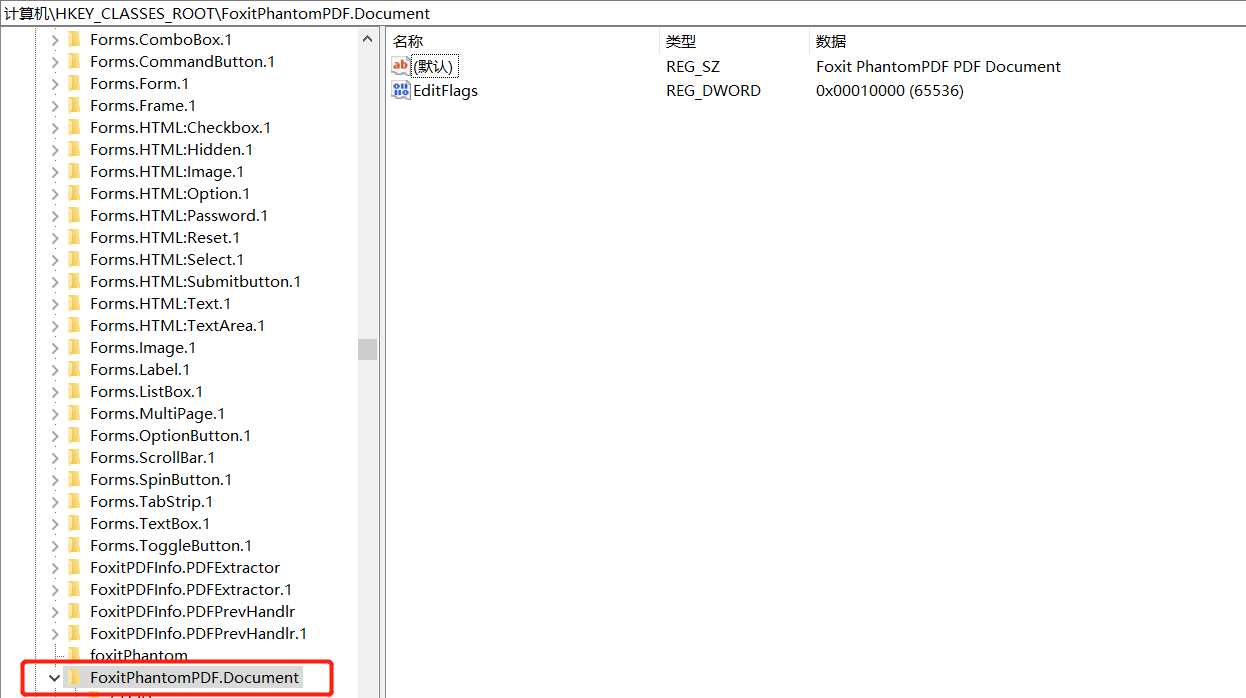Viewport: 1246px width, 698px height.
Task: Click the 数据 column header
Action: pyautogui.click(x=831, y=42)
